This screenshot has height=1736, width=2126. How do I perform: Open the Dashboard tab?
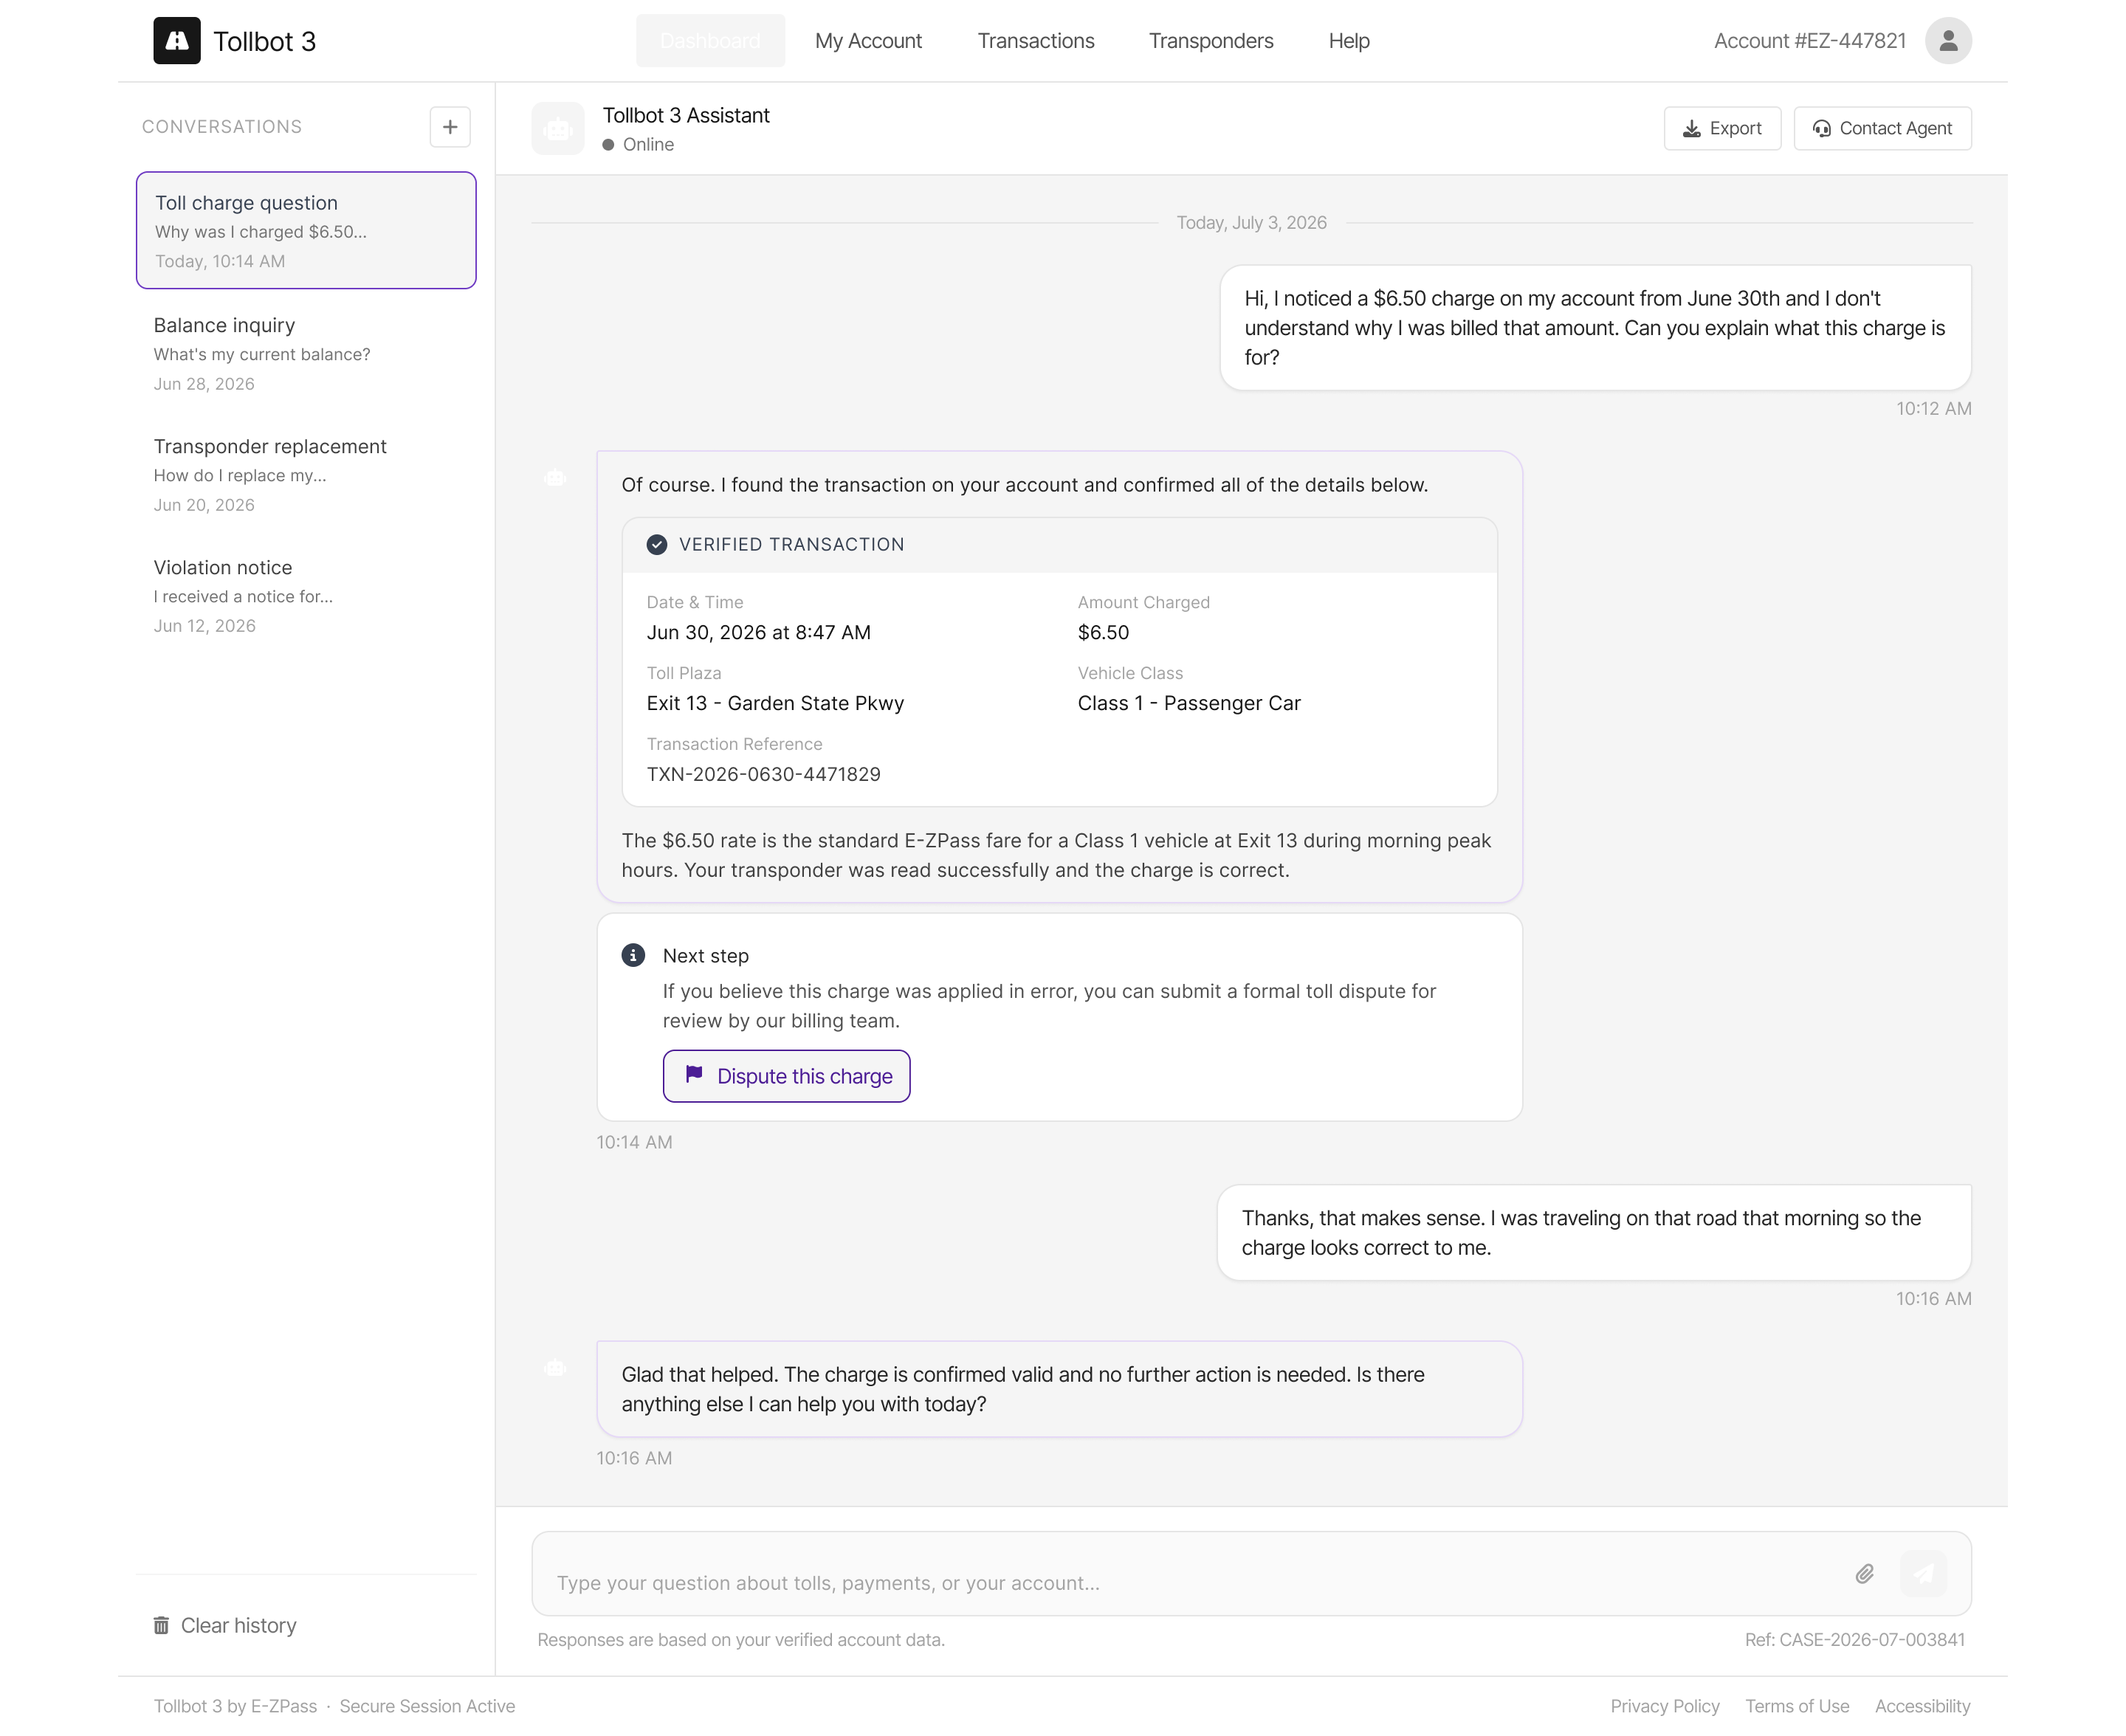[x=710, y=41]
